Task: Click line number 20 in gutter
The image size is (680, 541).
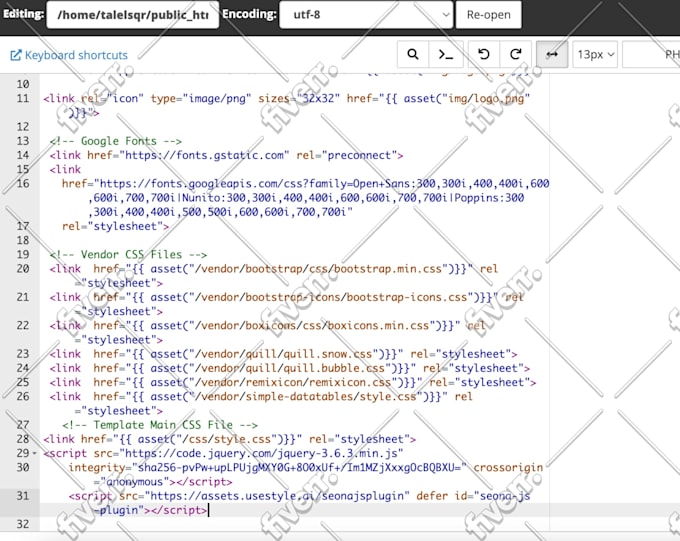Action: point(23,269)
